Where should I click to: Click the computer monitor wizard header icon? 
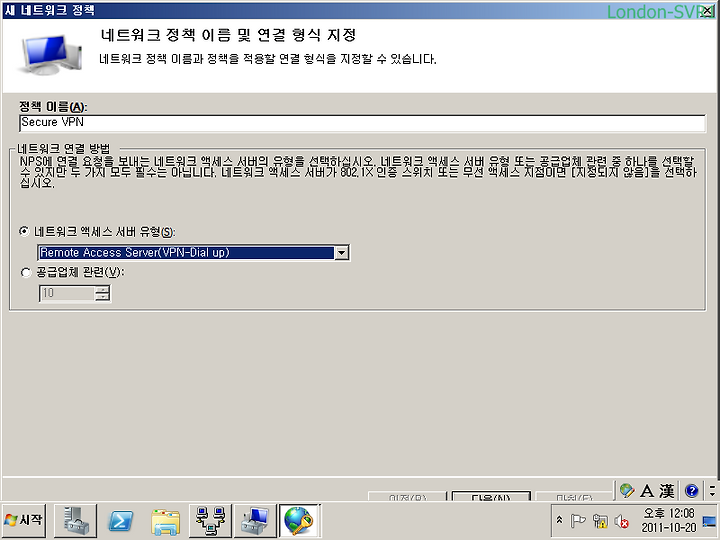click(51, 54)
